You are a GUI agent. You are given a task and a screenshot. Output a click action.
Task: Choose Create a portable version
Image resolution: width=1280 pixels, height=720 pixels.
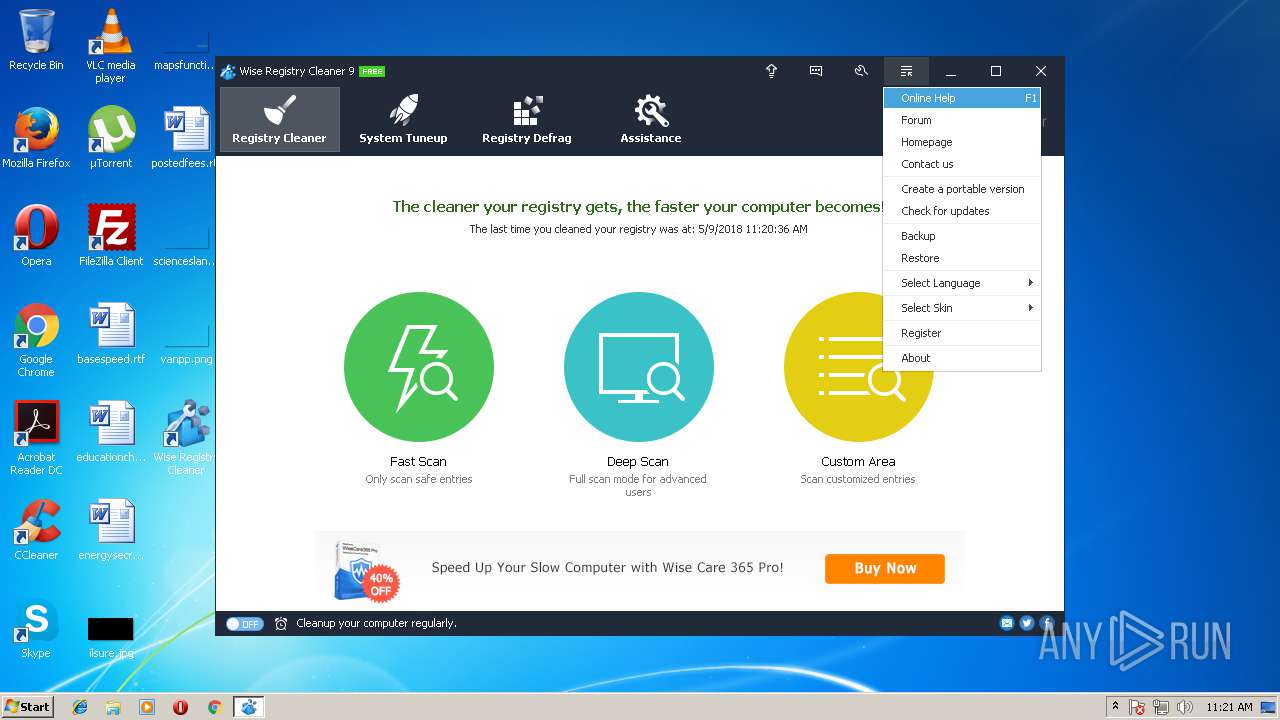pyautogui.click(x=962, y=189)
